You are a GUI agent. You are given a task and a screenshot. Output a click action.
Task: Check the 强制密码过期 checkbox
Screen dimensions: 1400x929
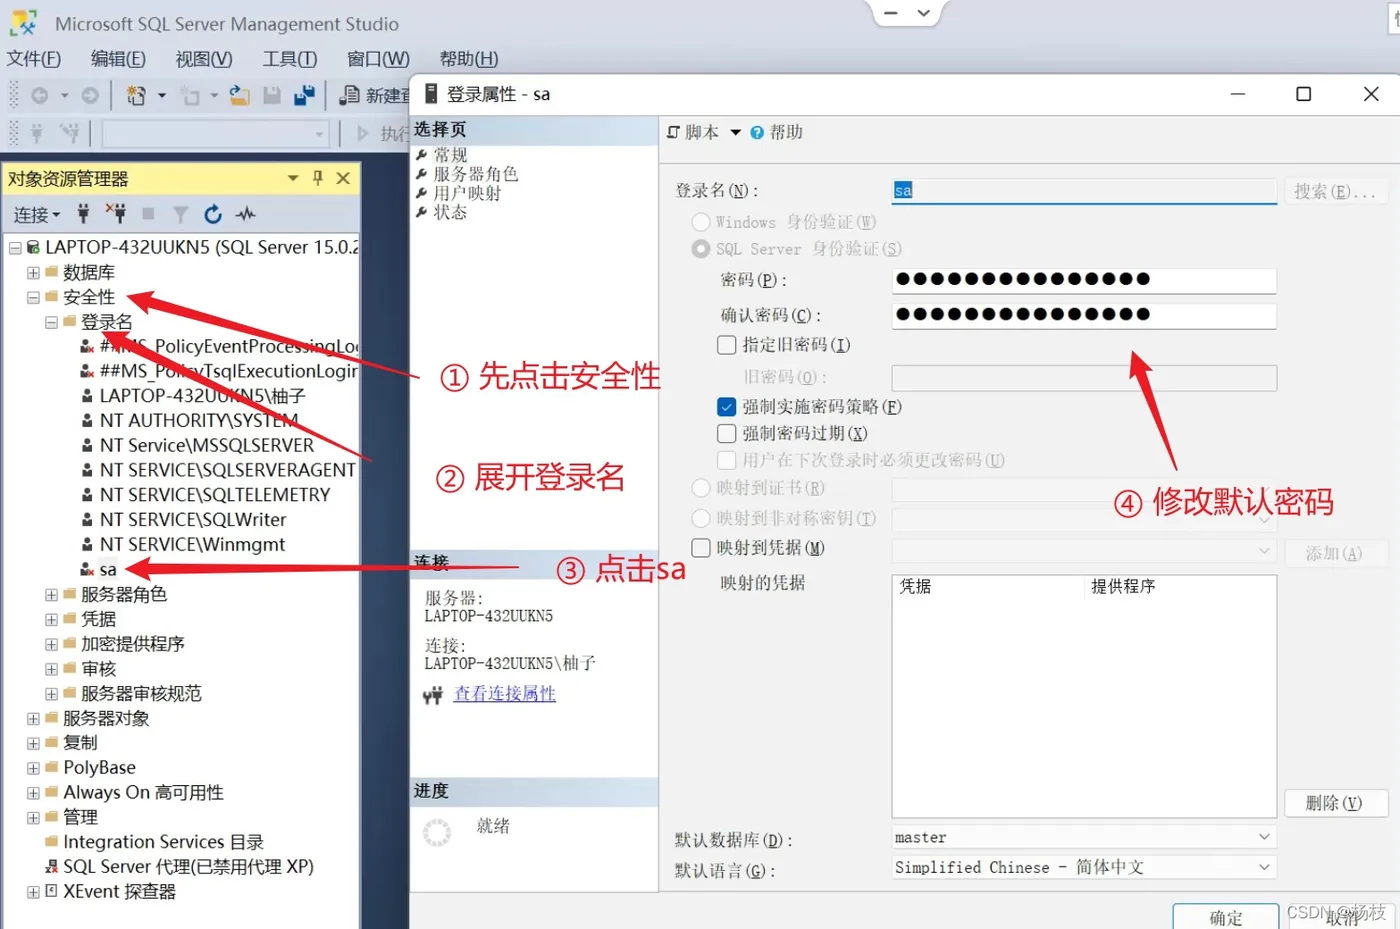(x=727, y=433)
